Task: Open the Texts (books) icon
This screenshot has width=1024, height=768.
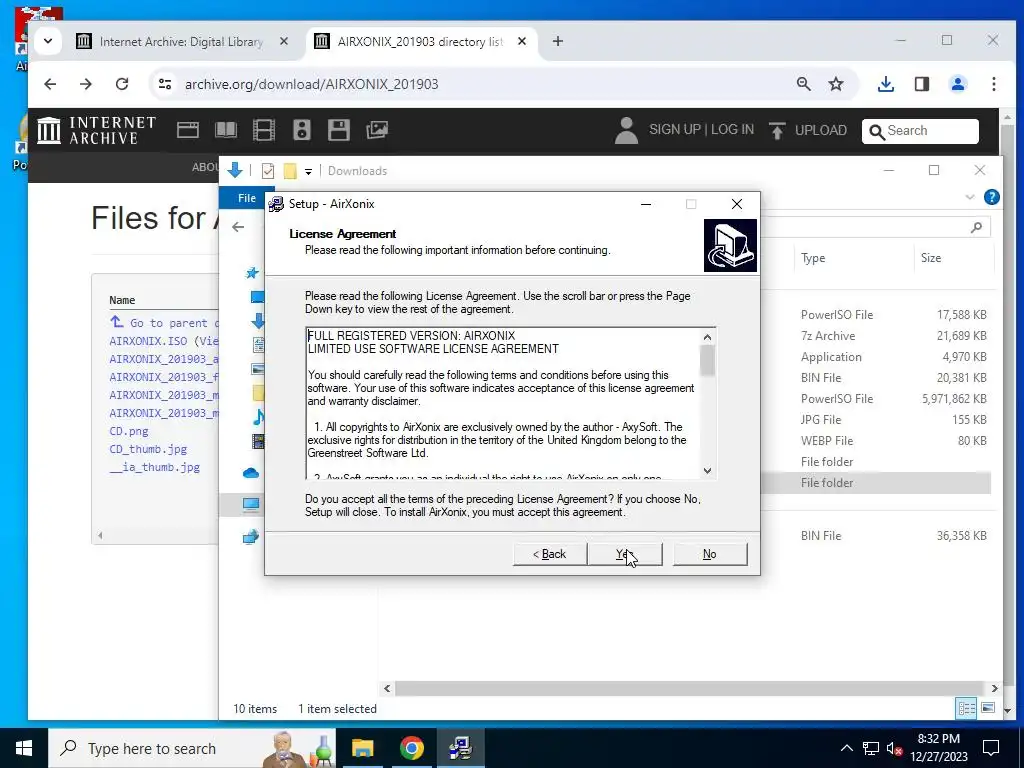Action: (226, 130)
